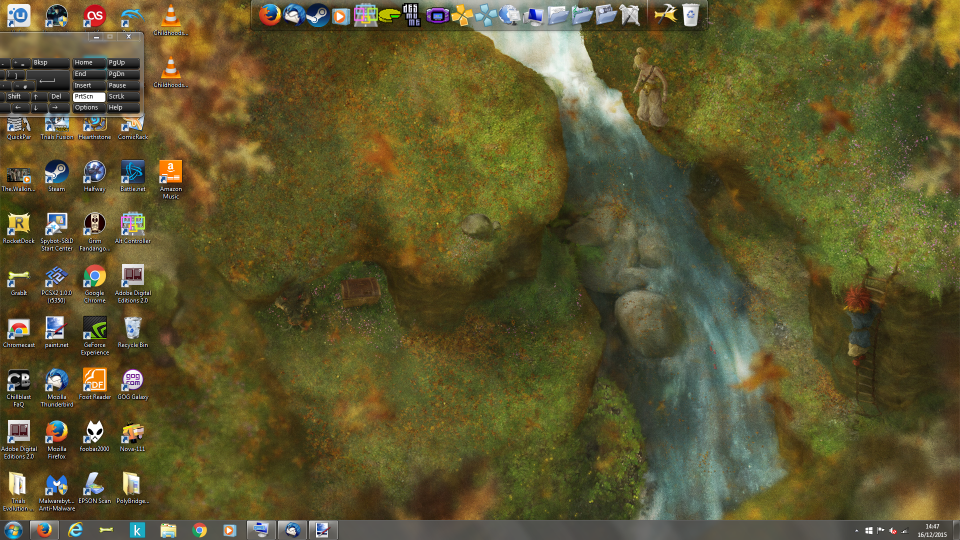
Task: Select the paint.net desktop shortcut
Action: pos(56,332)
